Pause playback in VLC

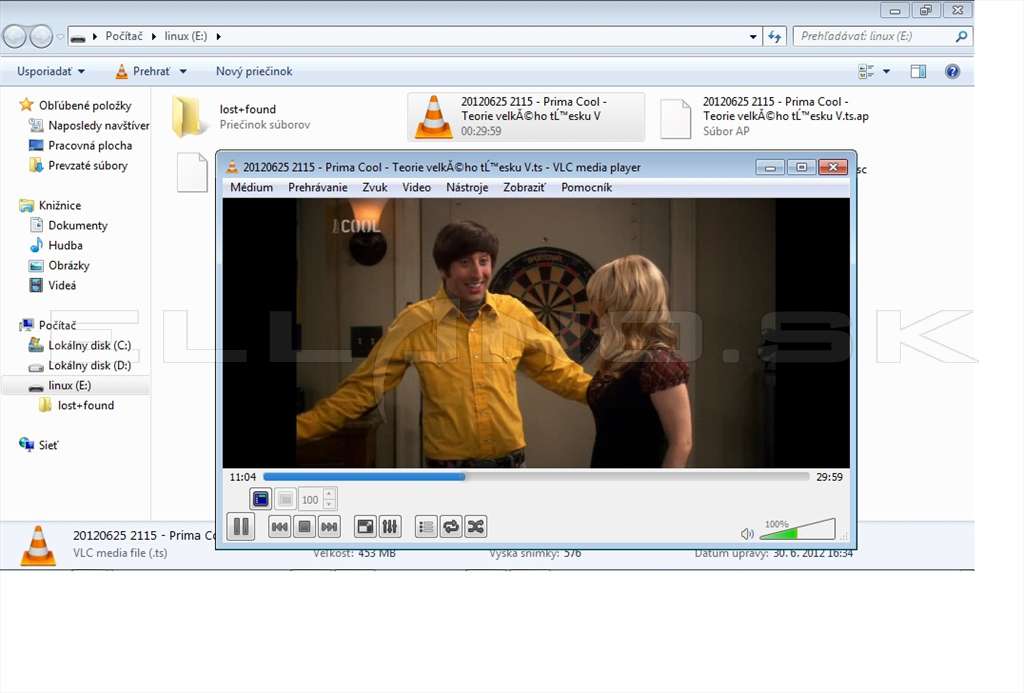coord(241,526)
